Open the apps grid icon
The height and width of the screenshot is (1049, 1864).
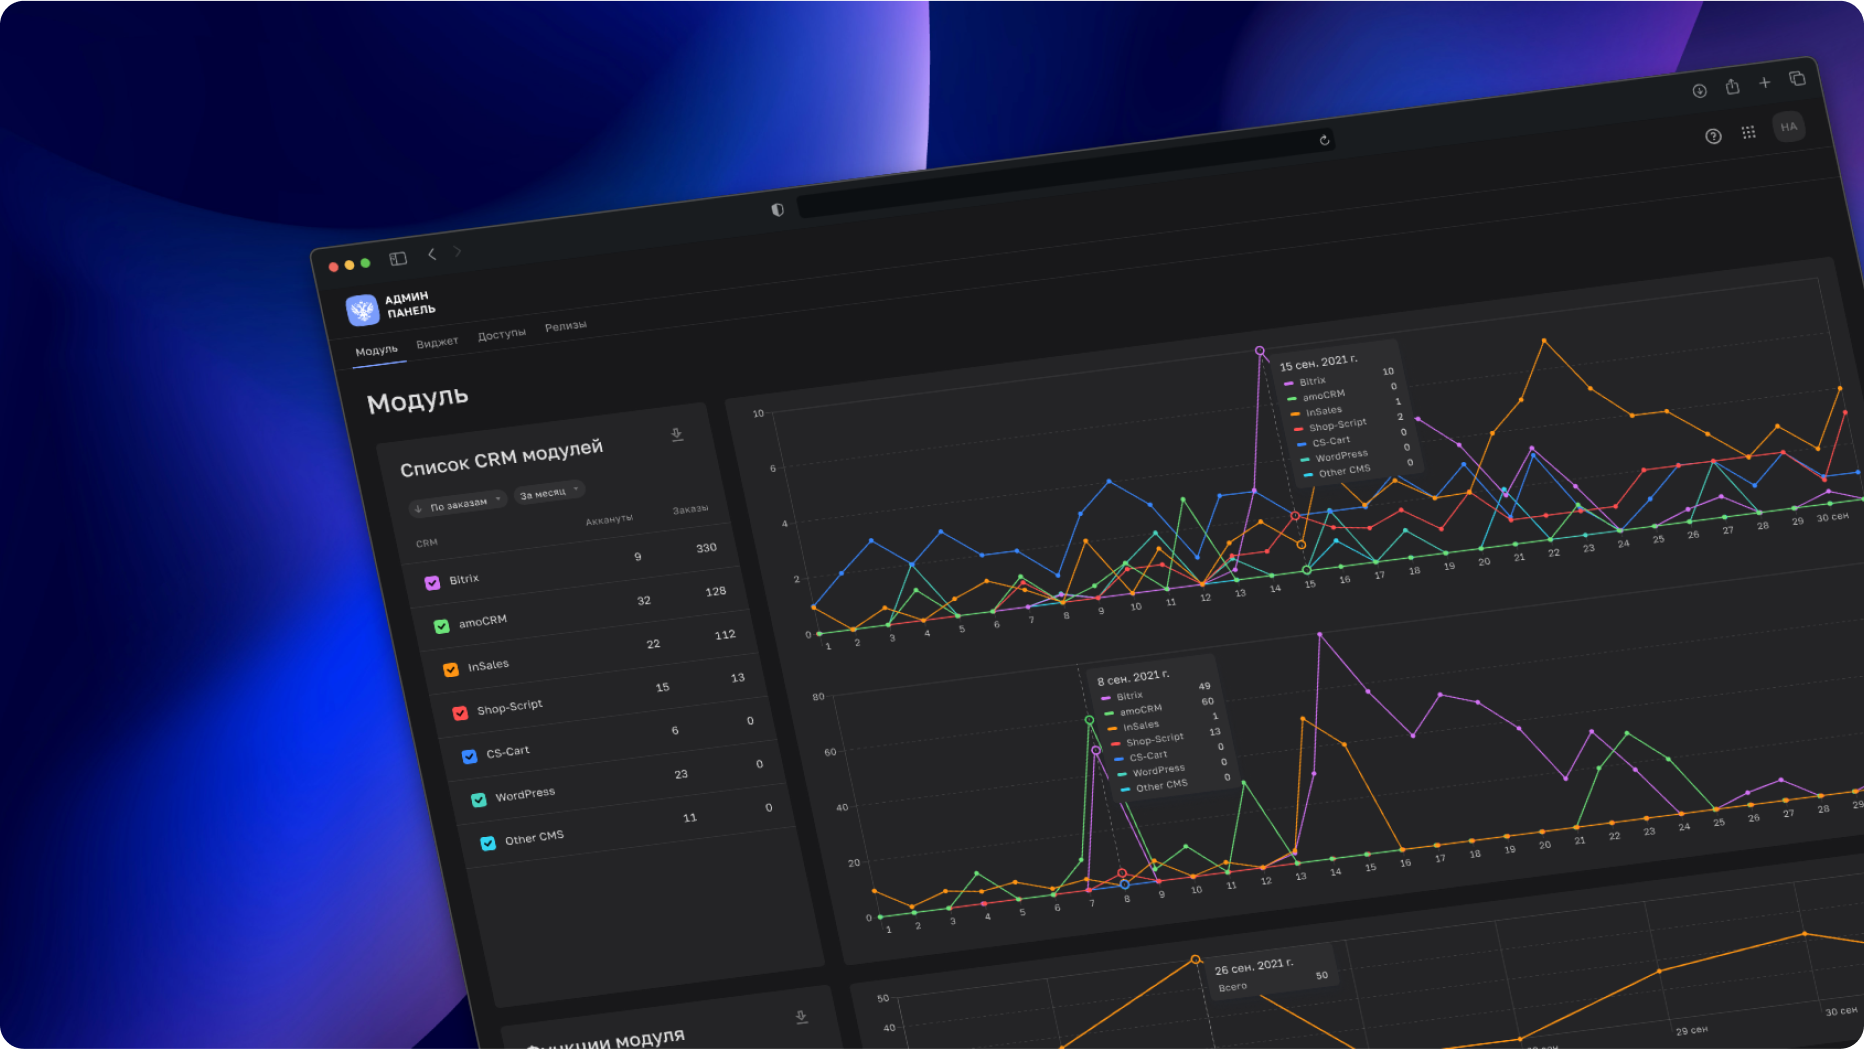tap(1748, 132)
